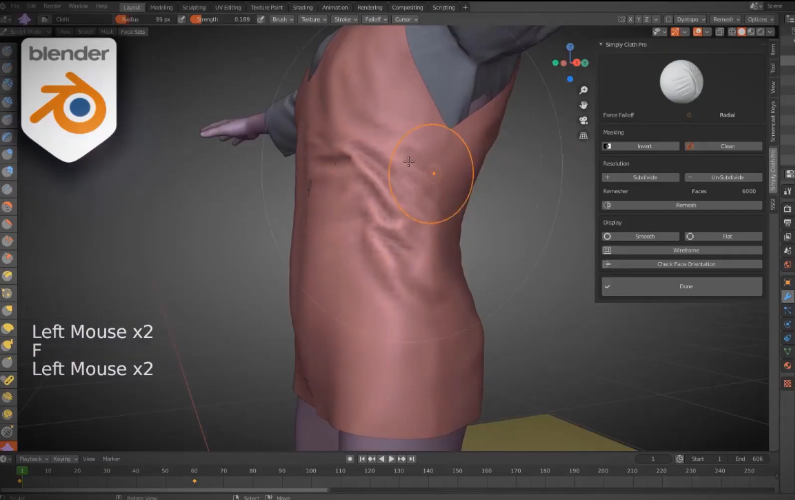The width and height of the screenshot is (795, 500).
Task: Toggle pen pressure for Radius
Action: (x=182, y=19)
